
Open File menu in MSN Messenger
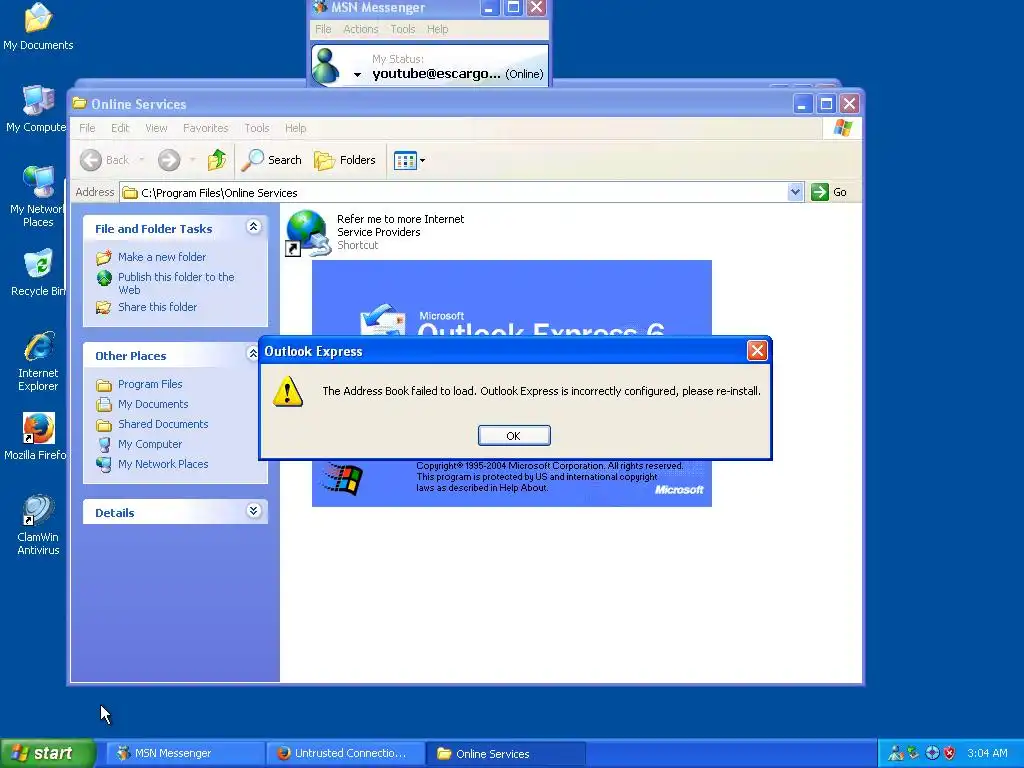323,29
